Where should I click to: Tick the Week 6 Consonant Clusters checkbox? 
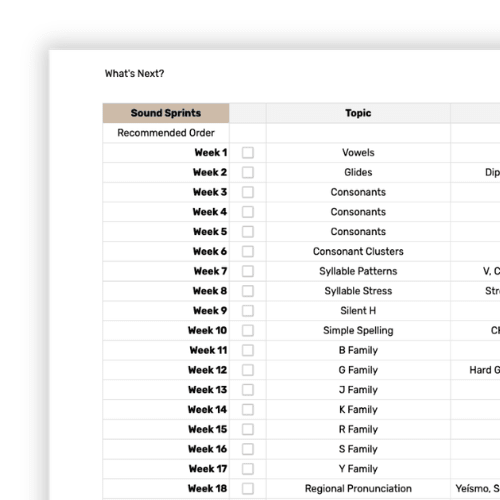point(248,251)
